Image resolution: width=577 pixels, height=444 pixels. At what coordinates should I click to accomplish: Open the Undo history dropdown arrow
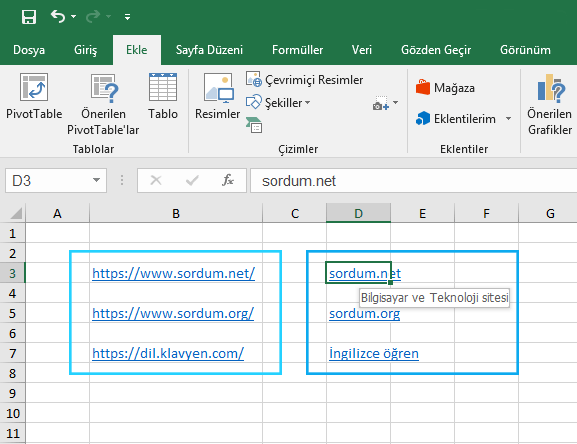[74, 17]
